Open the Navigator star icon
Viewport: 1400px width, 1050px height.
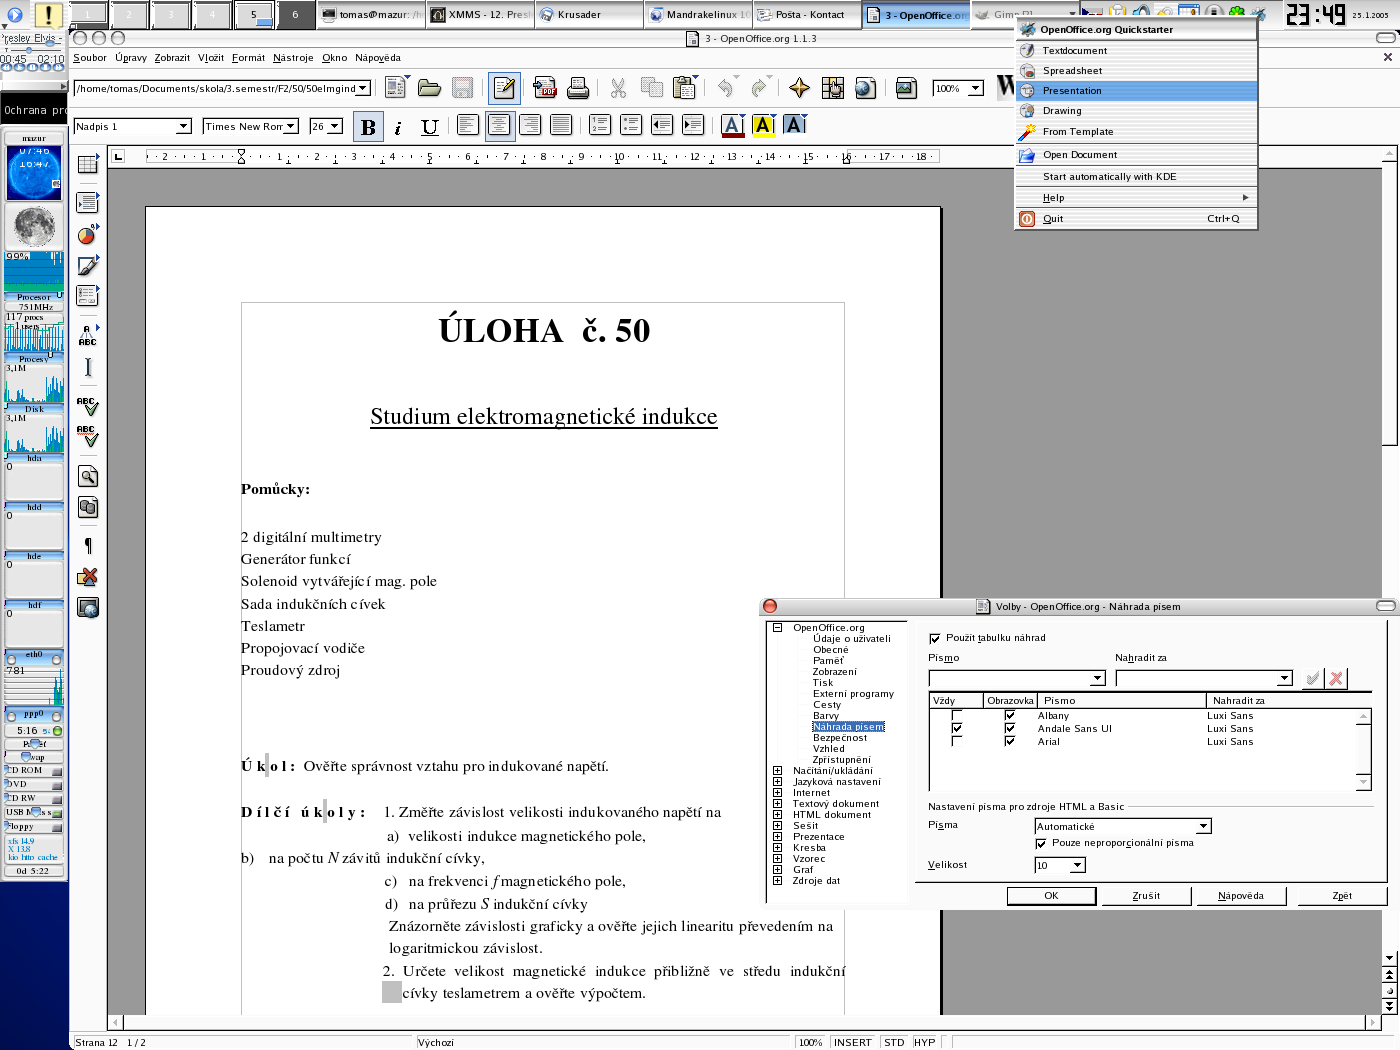[x=799, y=89]
